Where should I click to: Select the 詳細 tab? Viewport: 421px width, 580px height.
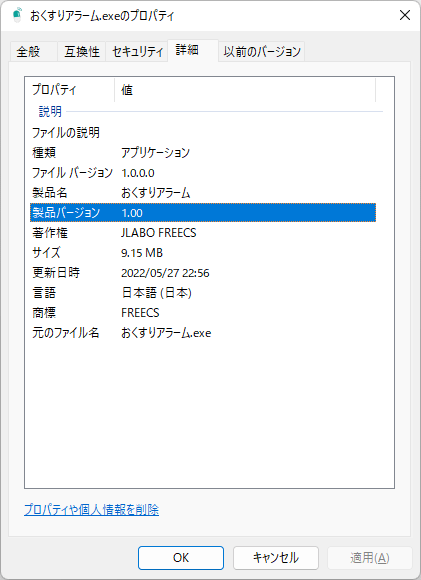click(x=193, y=50)
